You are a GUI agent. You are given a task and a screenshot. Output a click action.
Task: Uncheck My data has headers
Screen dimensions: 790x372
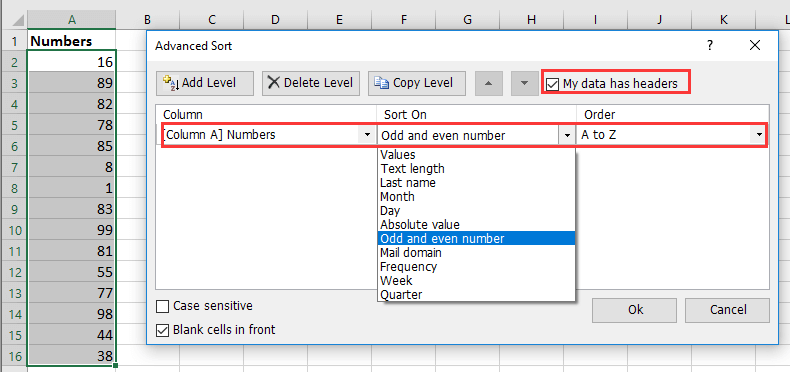553,84
